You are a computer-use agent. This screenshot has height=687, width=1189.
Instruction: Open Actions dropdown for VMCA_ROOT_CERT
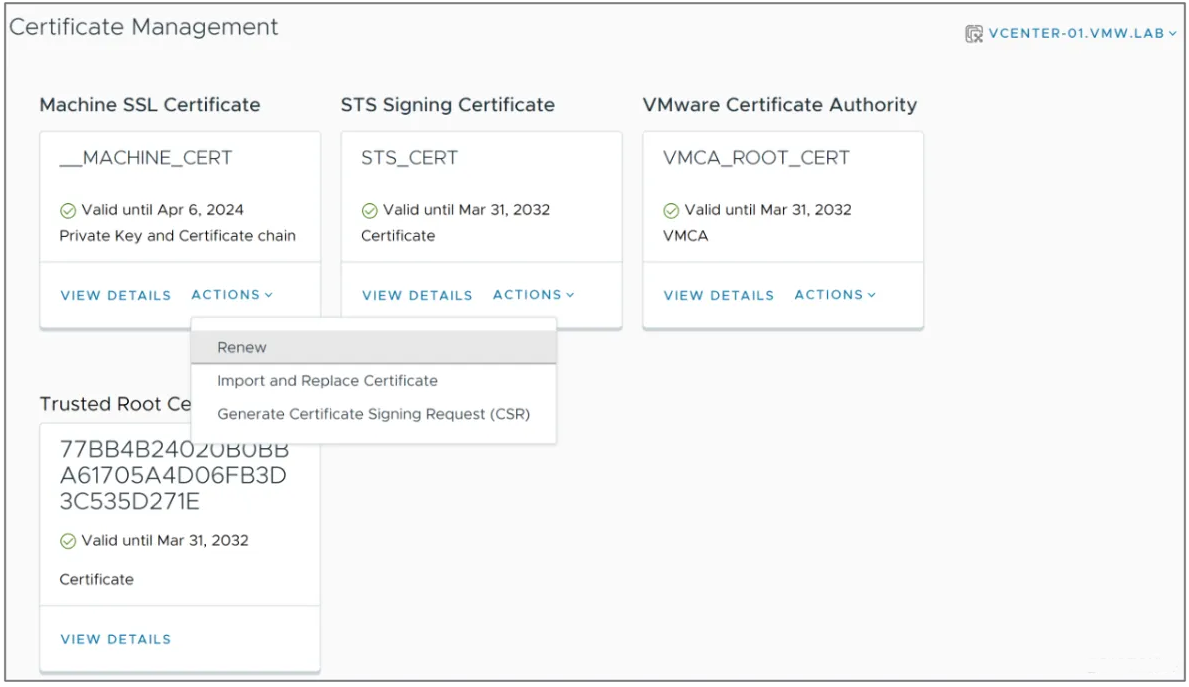click(x=835, y=294)
